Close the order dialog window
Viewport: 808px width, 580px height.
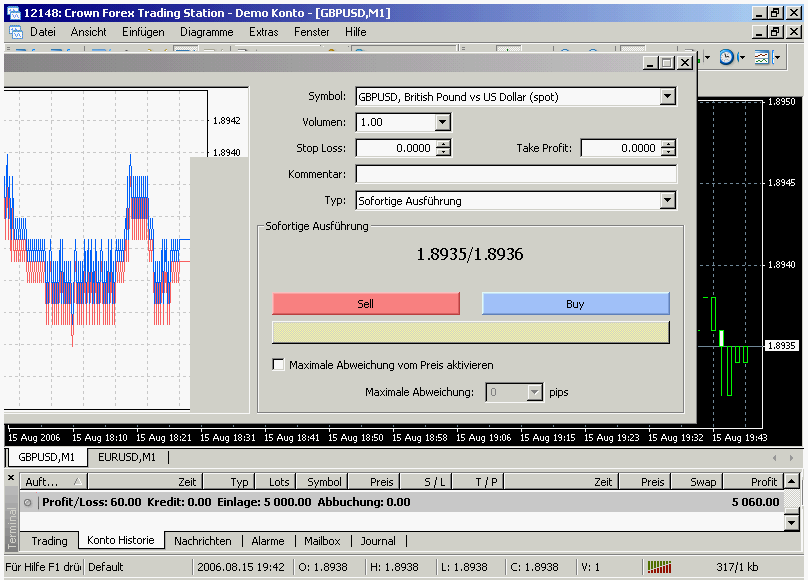[x=685, y=62]
